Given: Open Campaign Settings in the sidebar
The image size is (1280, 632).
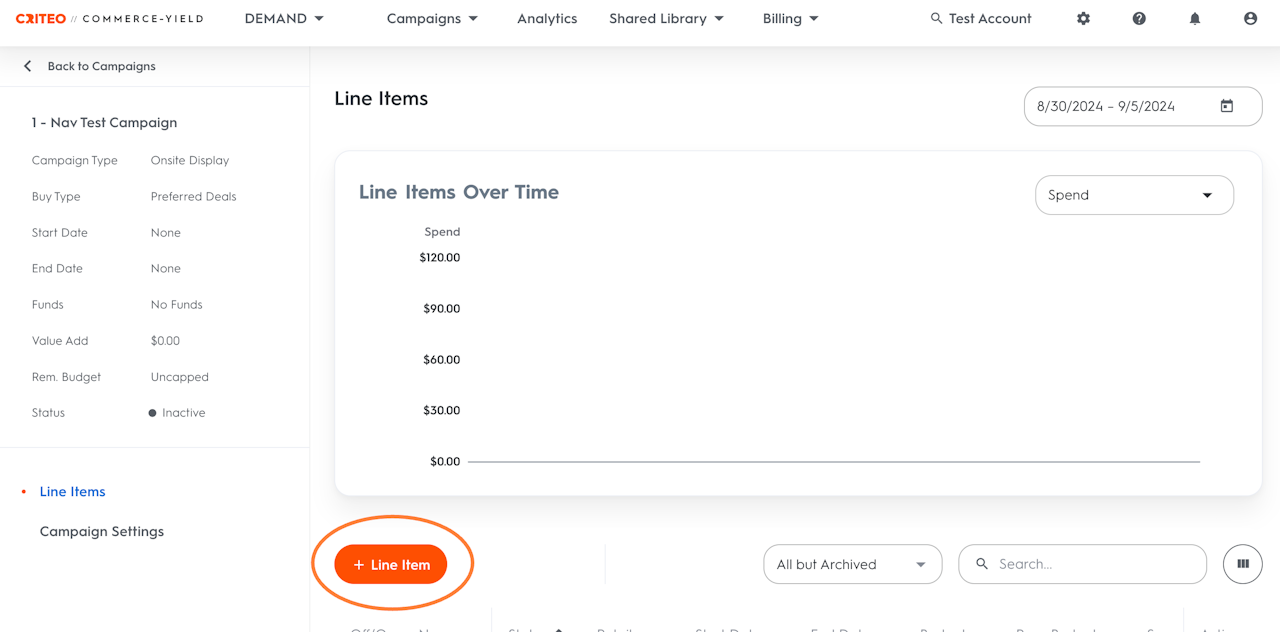Looking at the screenshot, I should click(102, 531).
